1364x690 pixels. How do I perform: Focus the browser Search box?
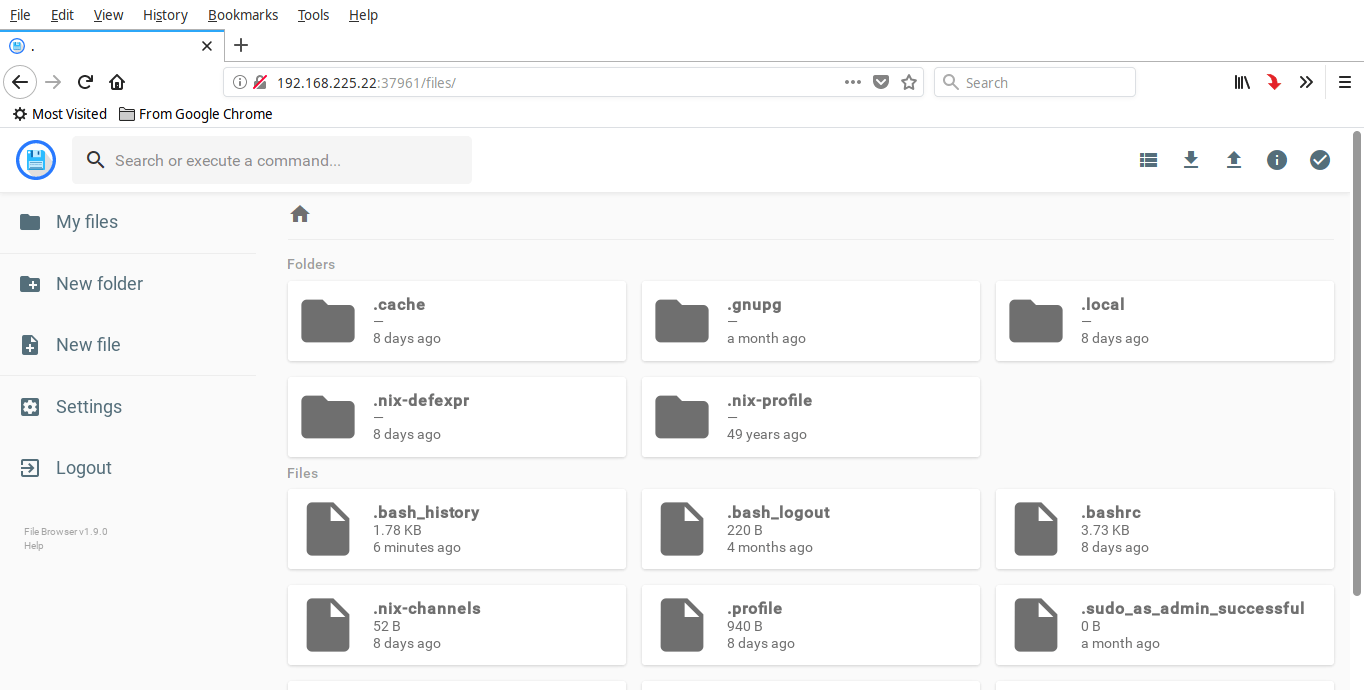point(1035,82)
